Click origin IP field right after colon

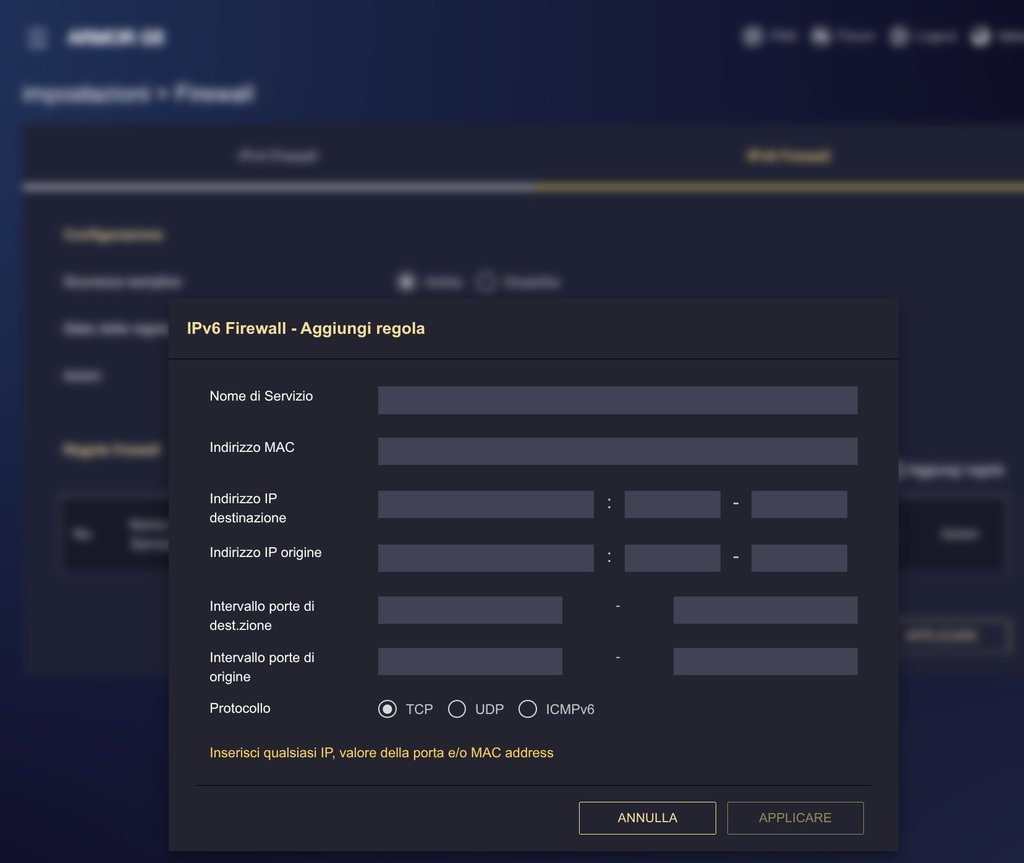click(672, 558)
